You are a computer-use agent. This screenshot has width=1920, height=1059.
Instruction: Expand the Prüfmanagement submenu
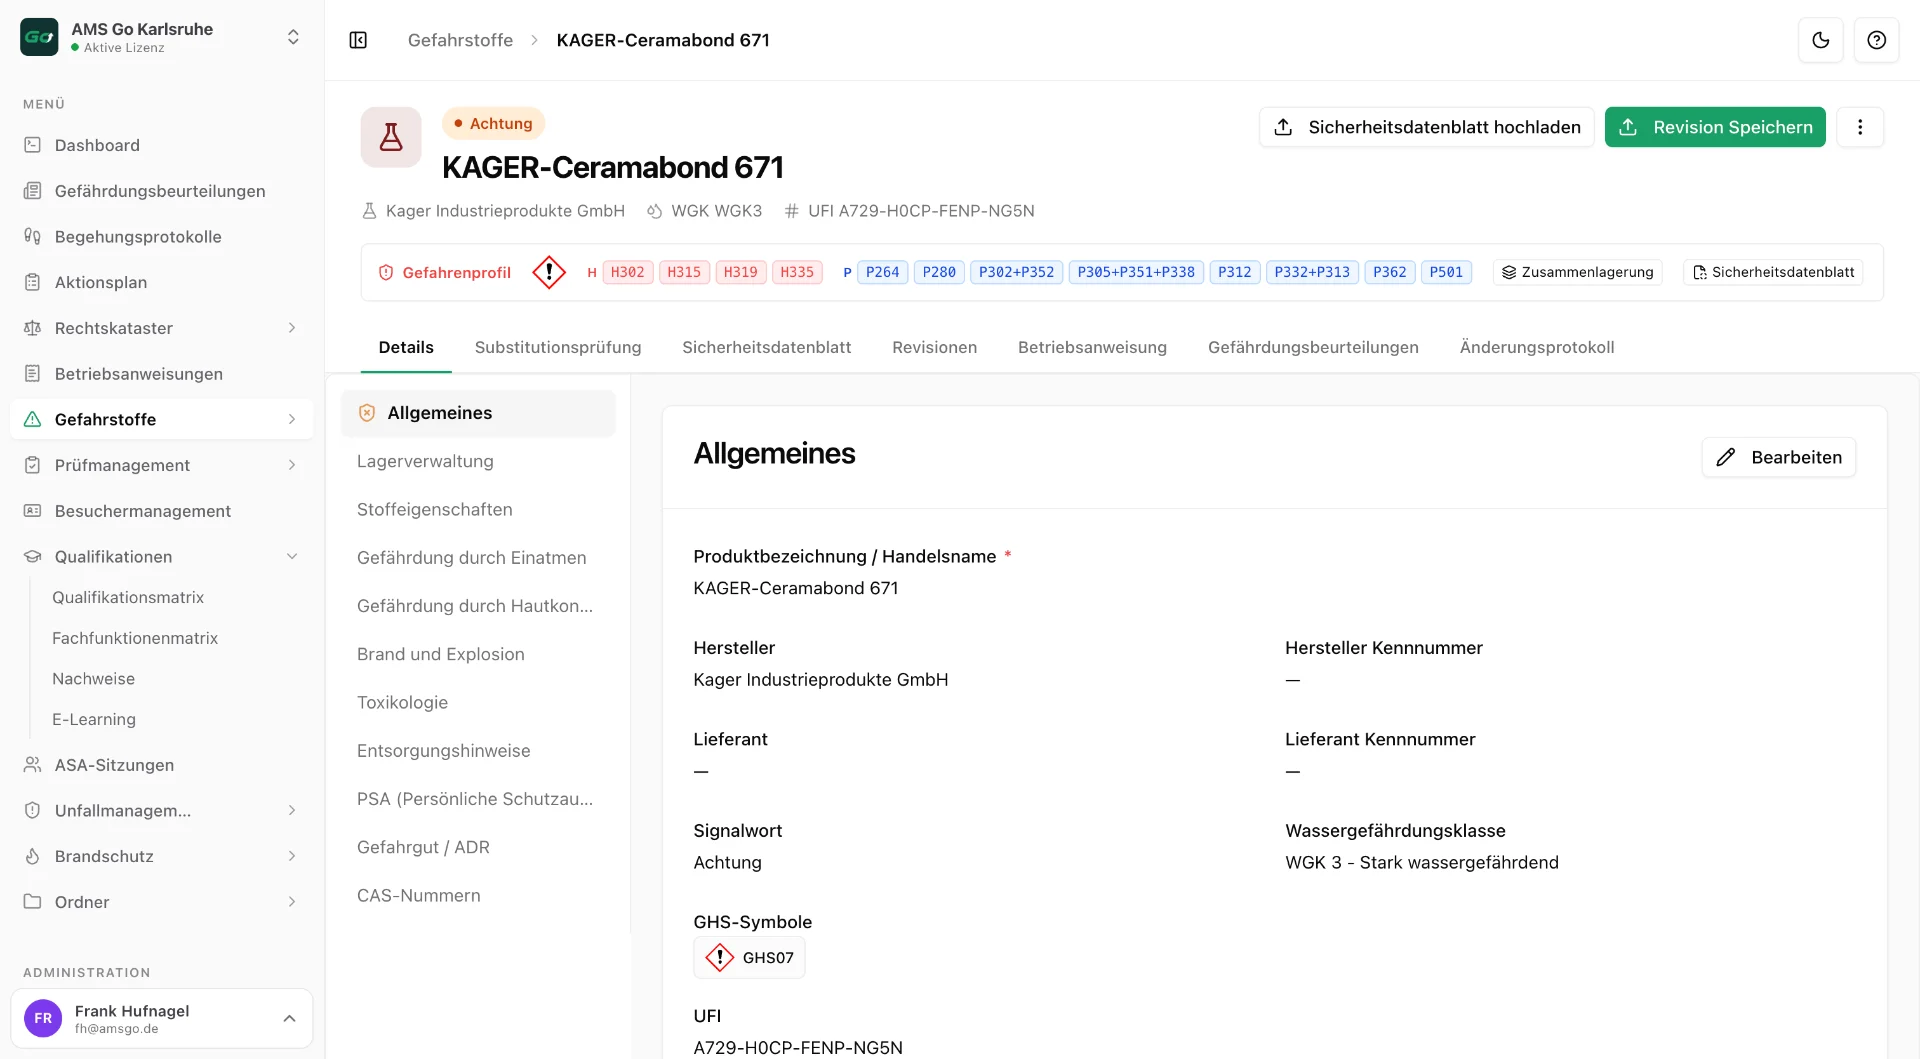click(x=292, y=465)
